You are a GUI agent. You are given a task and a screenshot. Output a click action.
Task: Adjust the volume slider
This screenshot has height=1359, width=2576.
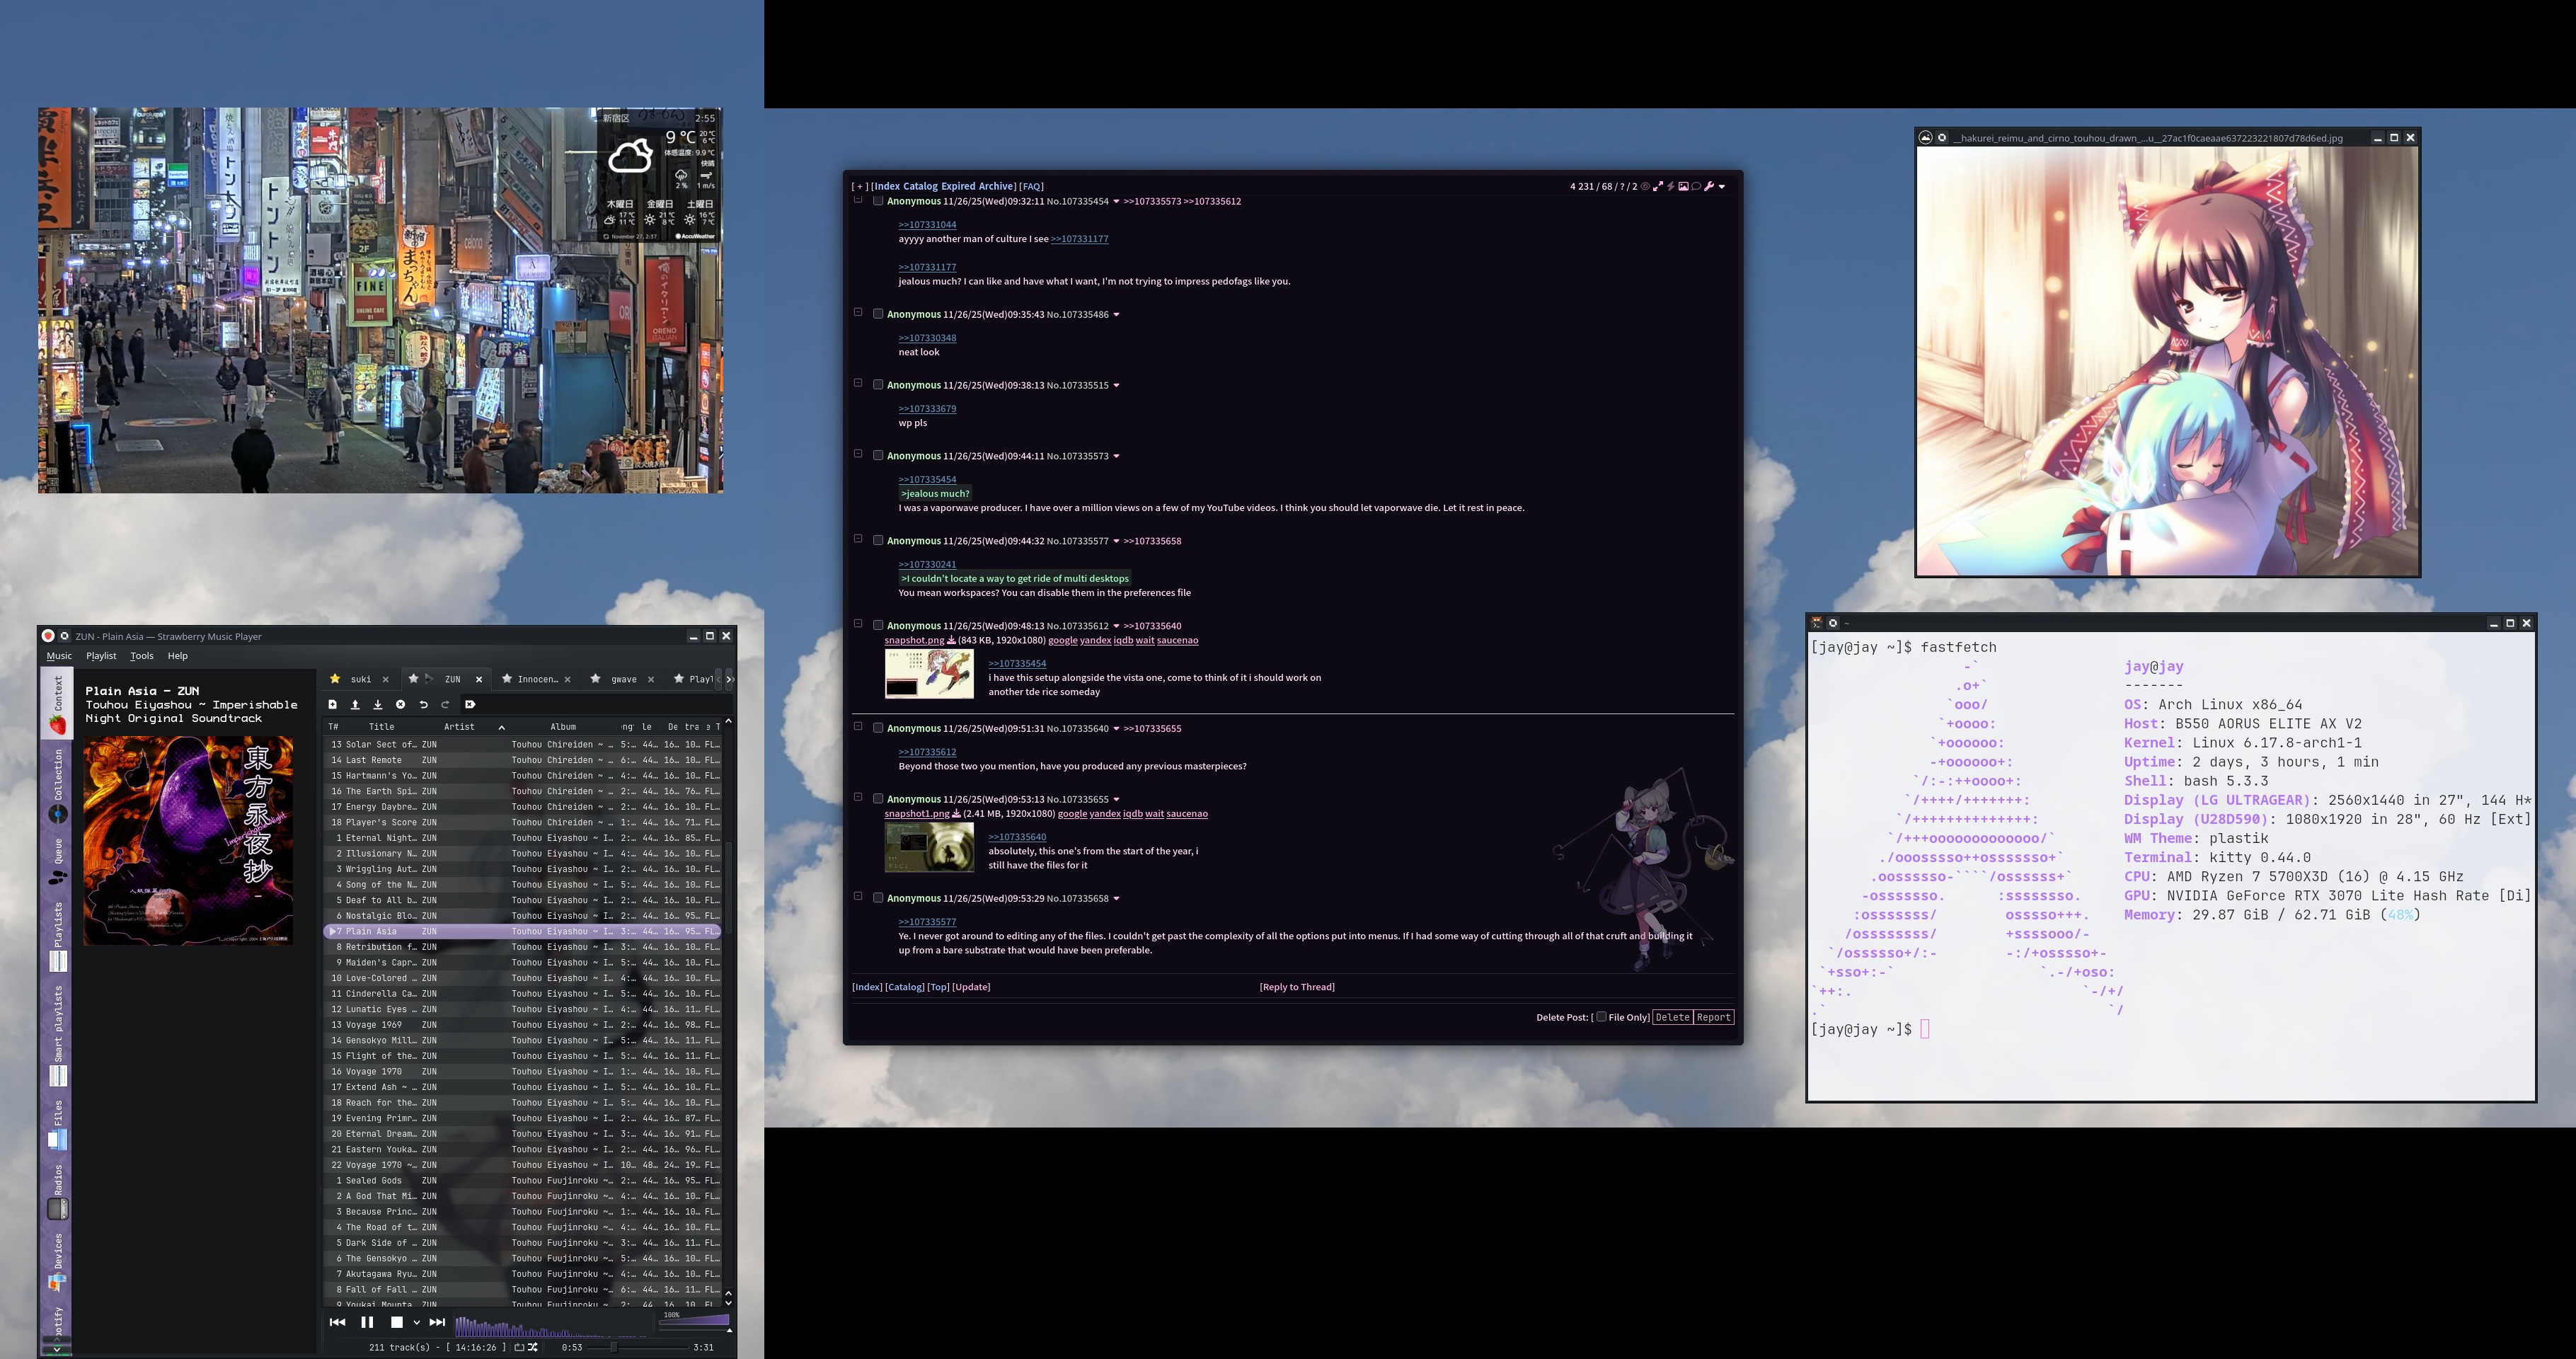(694, 1320)
